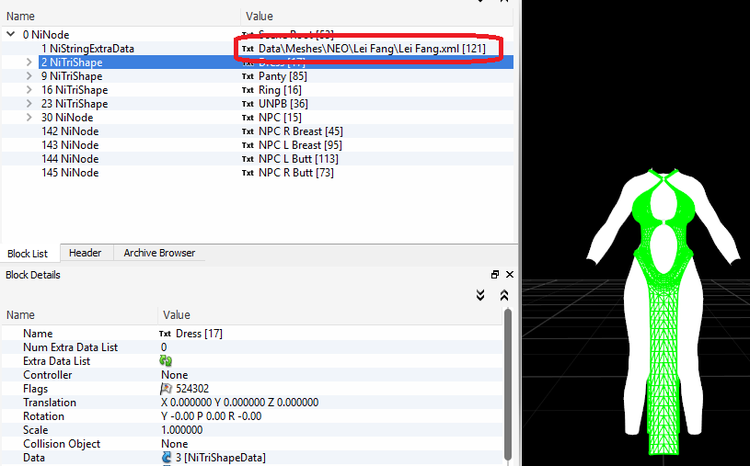Select the 9 NiTriShape block
Viewport: 750px width, 466px height.
72,76
